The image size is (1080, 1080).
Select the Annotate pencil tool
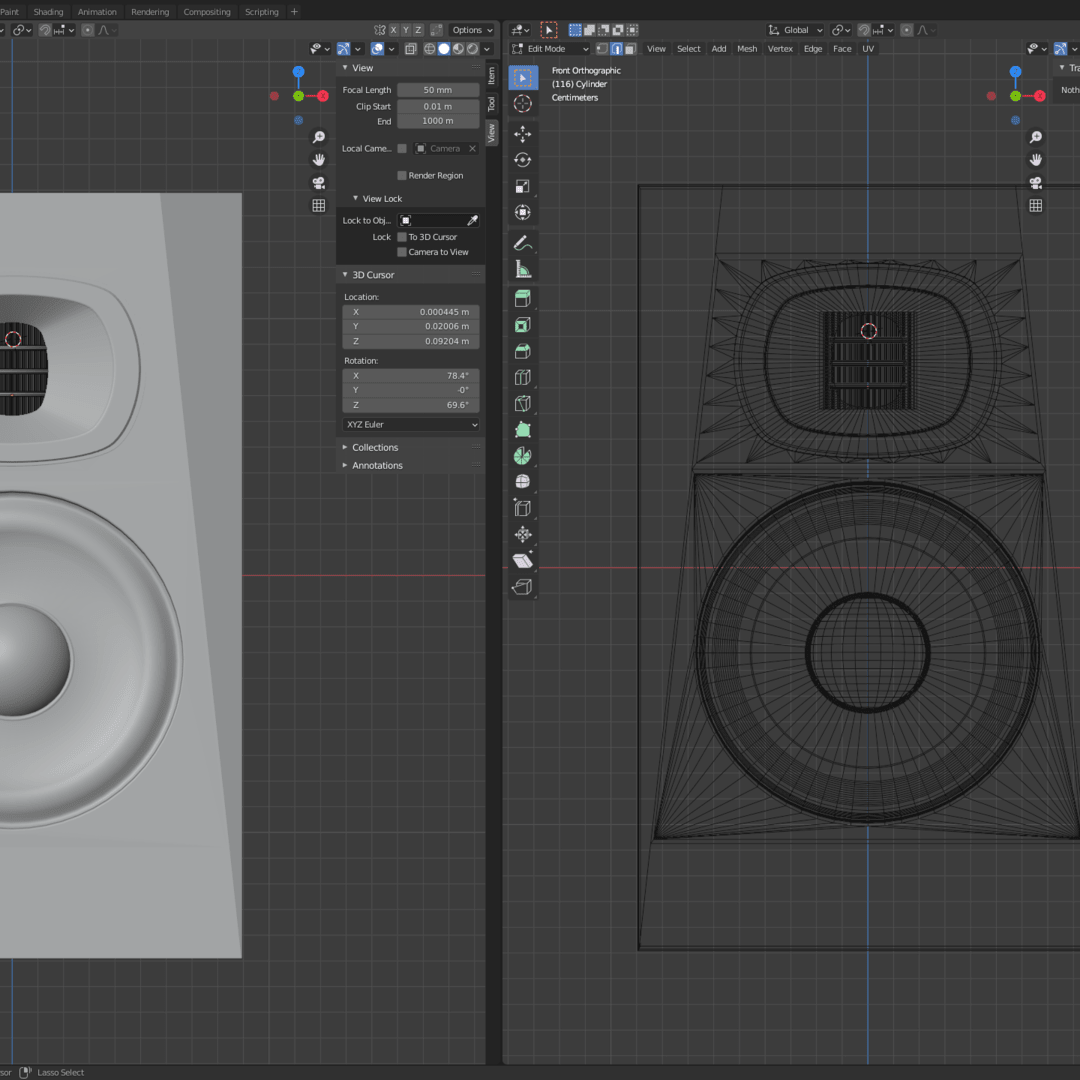tap(522, 243)
